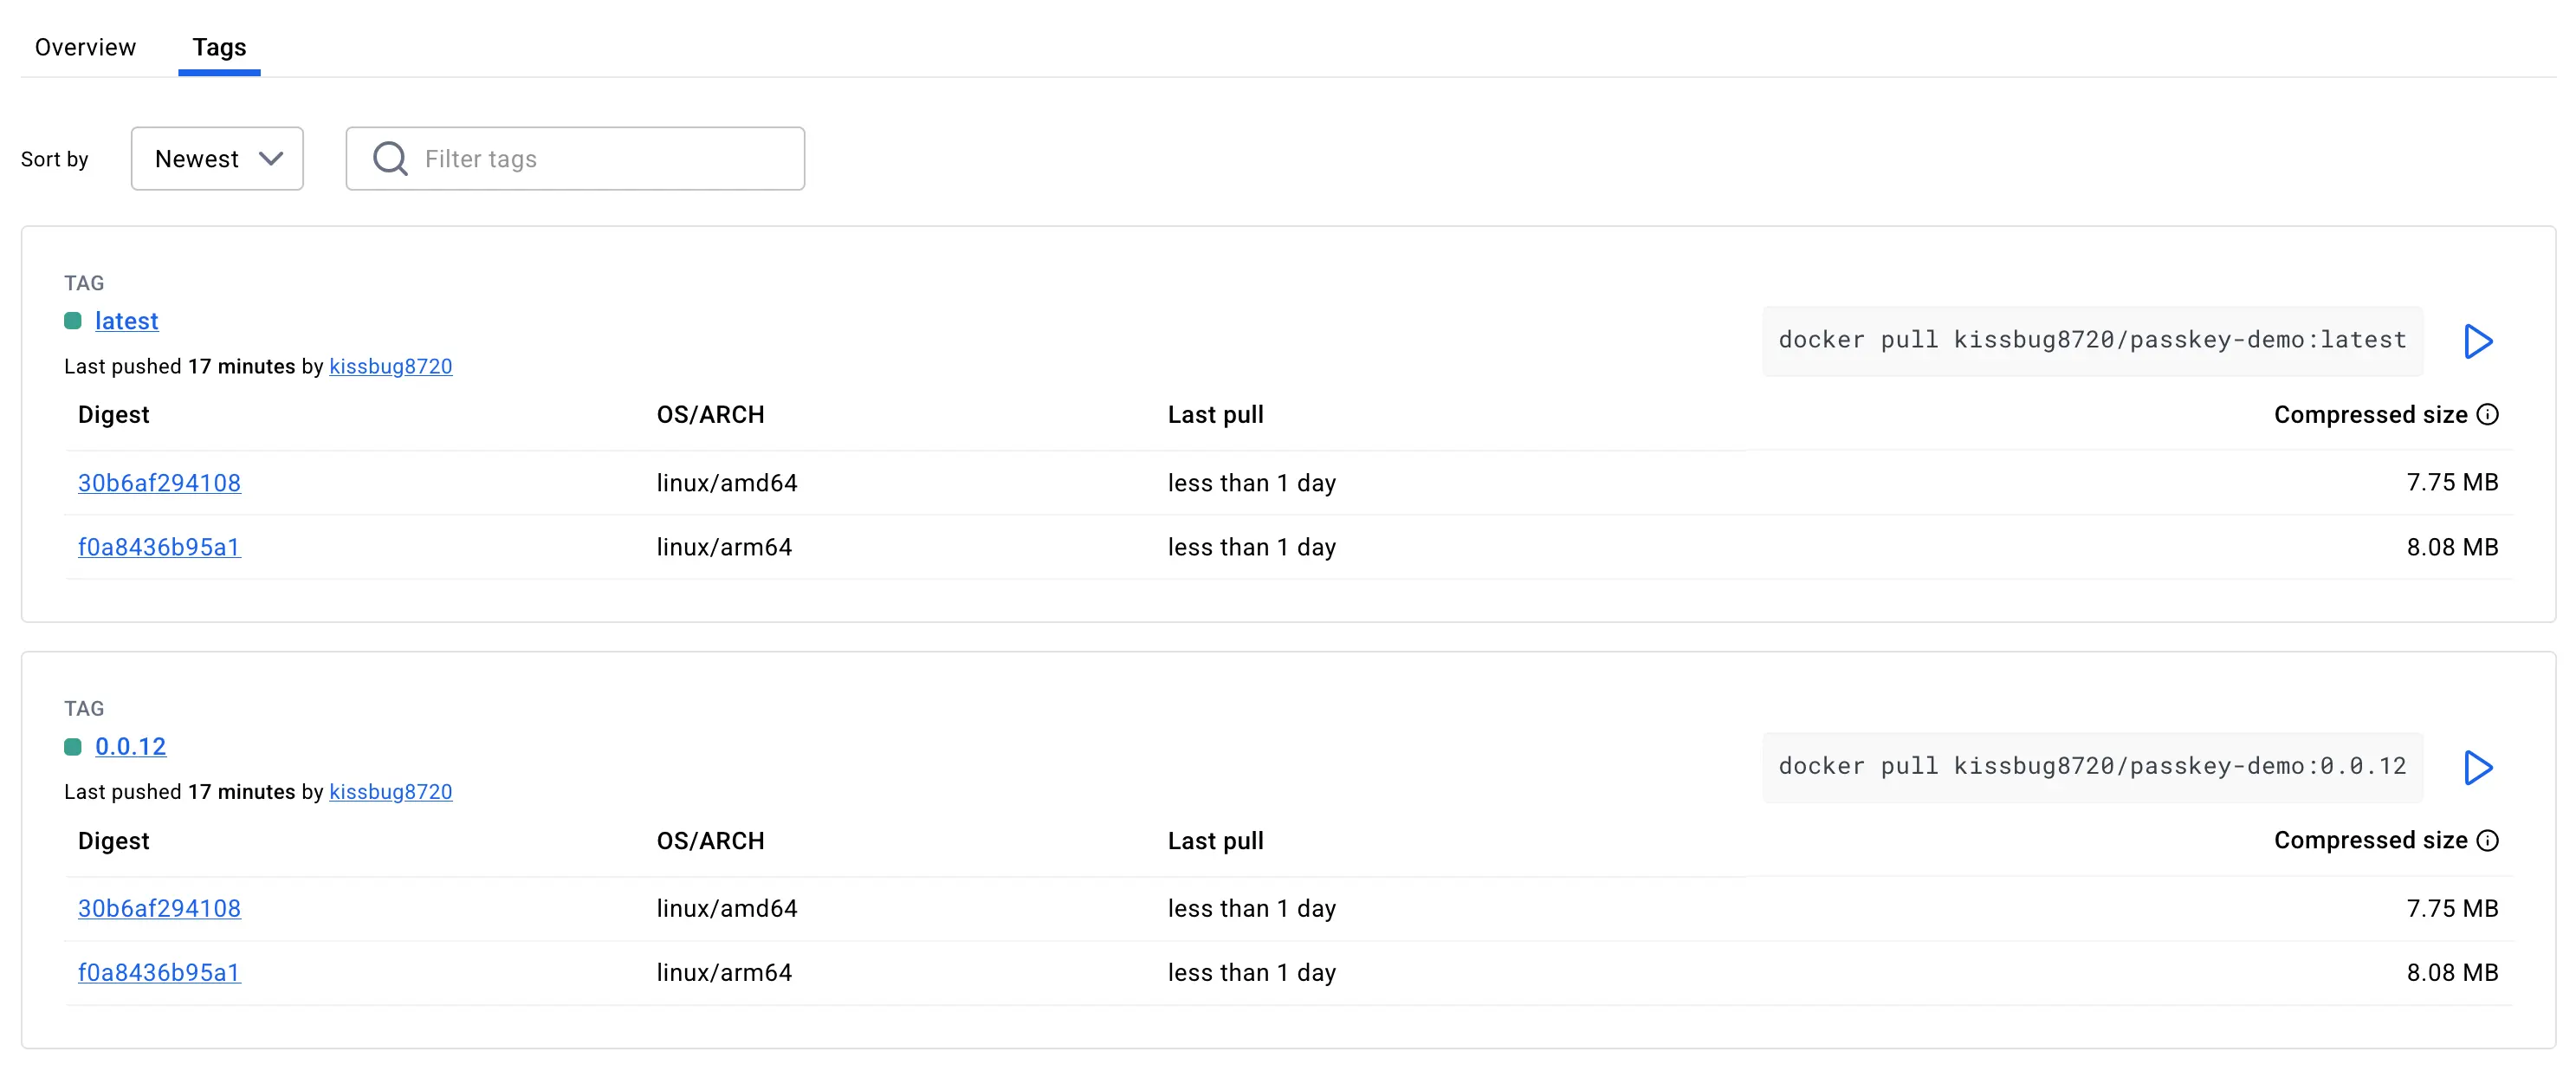Open the 0.0.12 tag link
The image size is (2576, 1071).
pos(130,747)
